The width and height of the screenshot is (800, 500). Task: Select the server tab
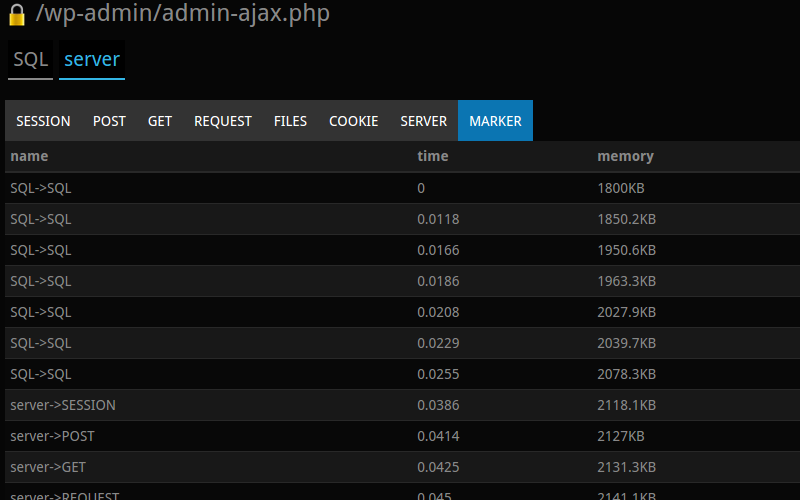(x=92, y=60)
